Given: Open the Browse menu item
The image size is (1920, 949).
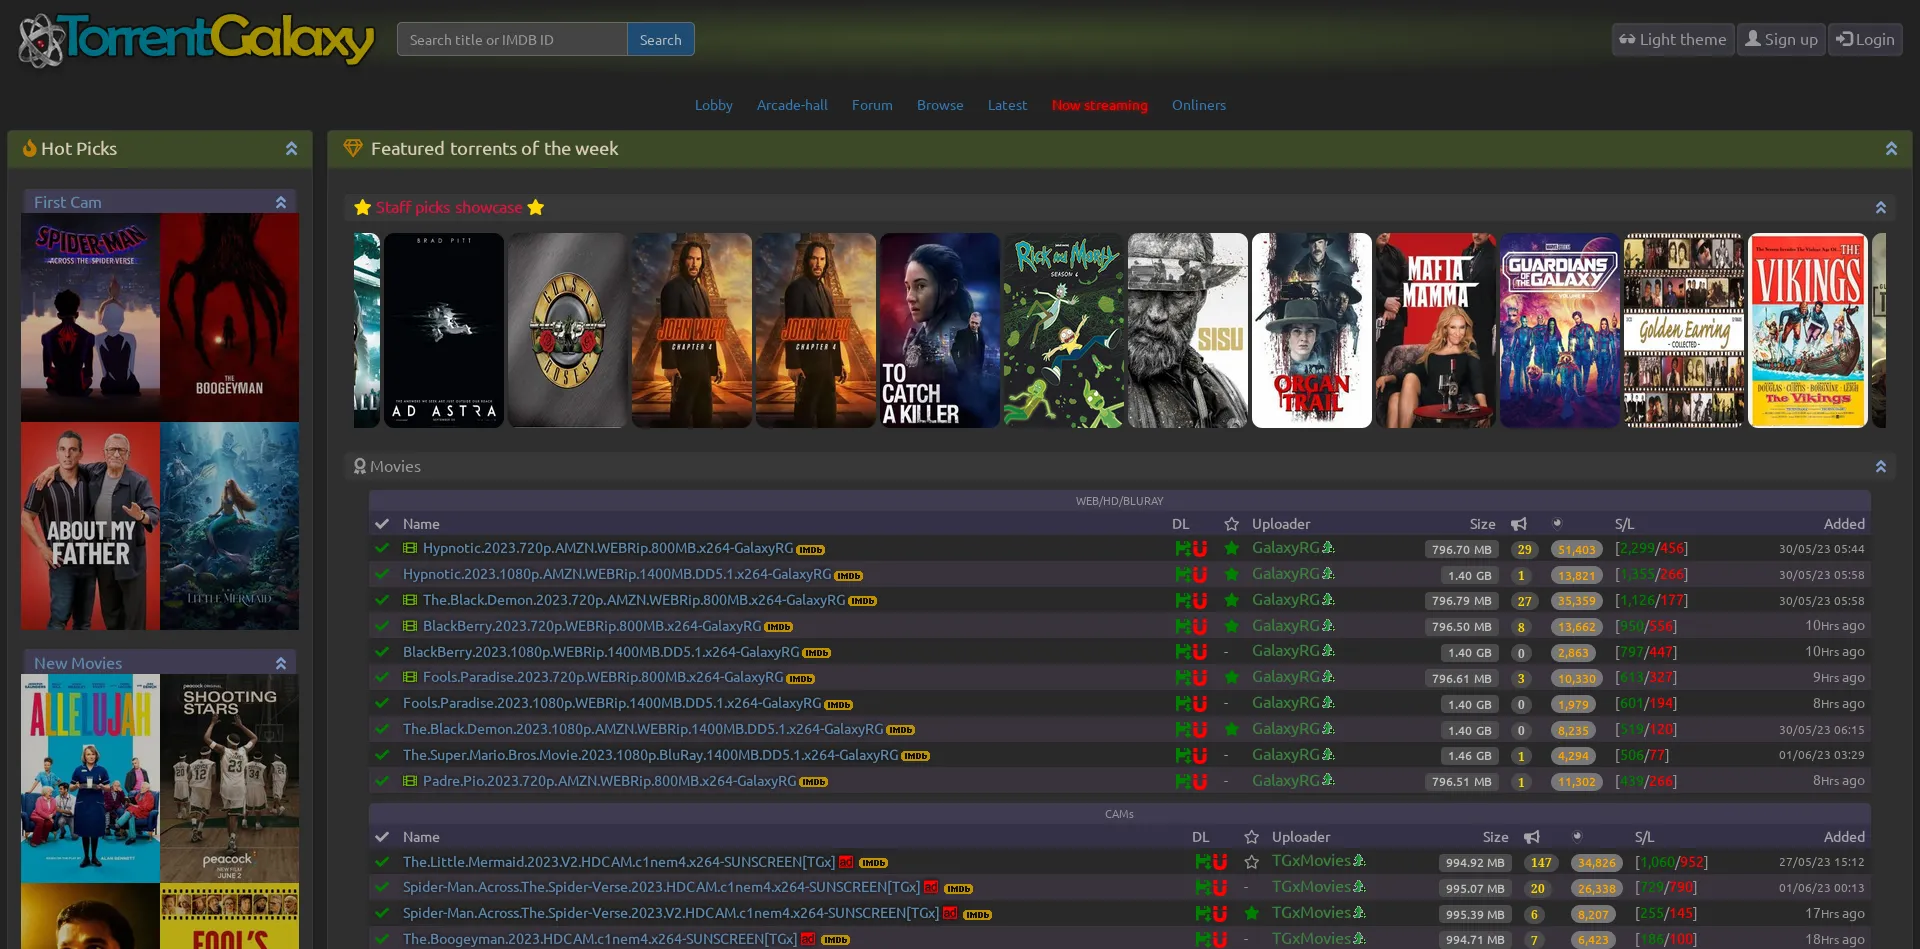Looking at the screenshot, I should pyautogui.click(x=940, y=105).
